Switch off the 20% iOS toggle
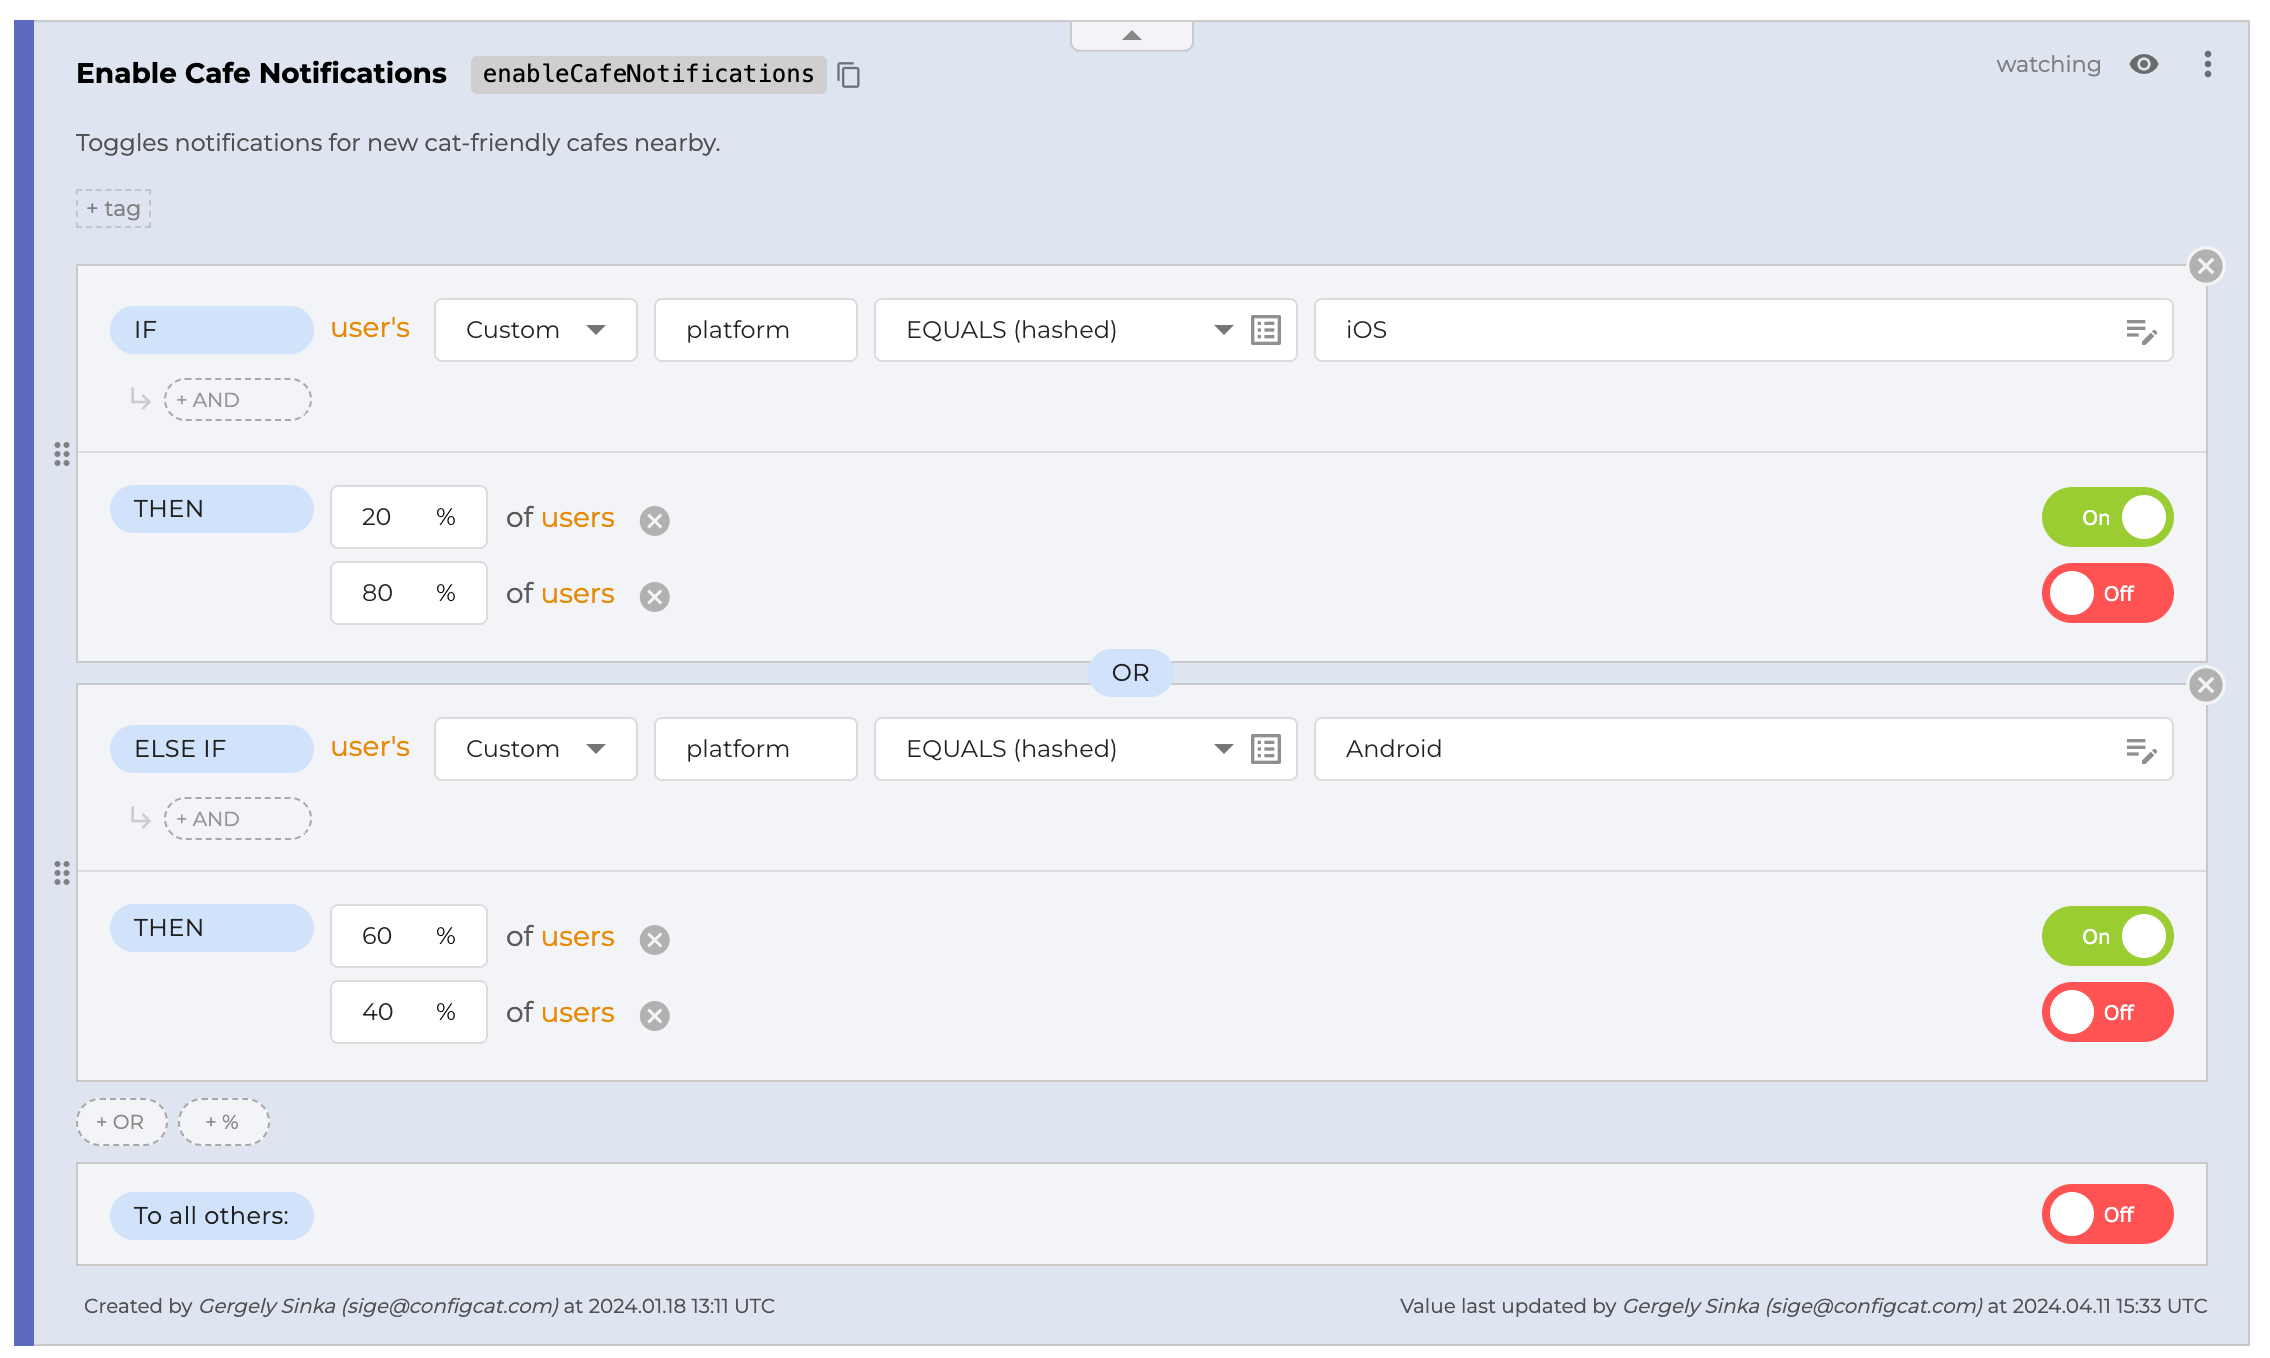Viewport: 2270px width, 1358px height. (x=2106, y=517)
